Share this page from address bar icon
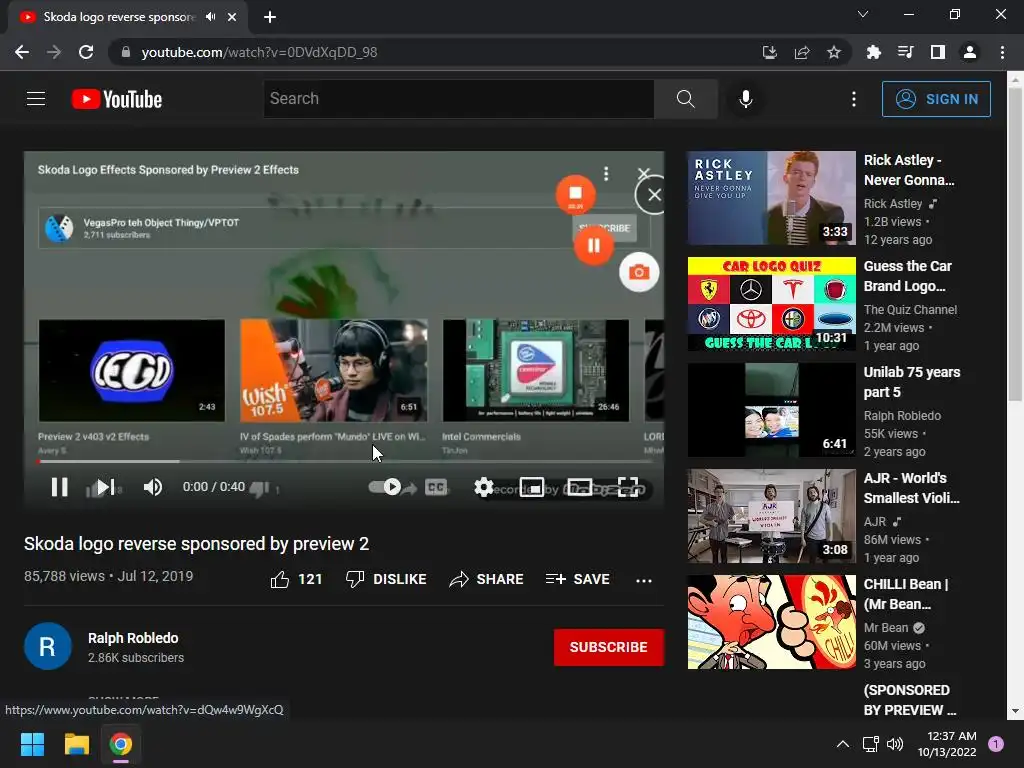Screen dimensions: 1024x768 coord(802,52)
